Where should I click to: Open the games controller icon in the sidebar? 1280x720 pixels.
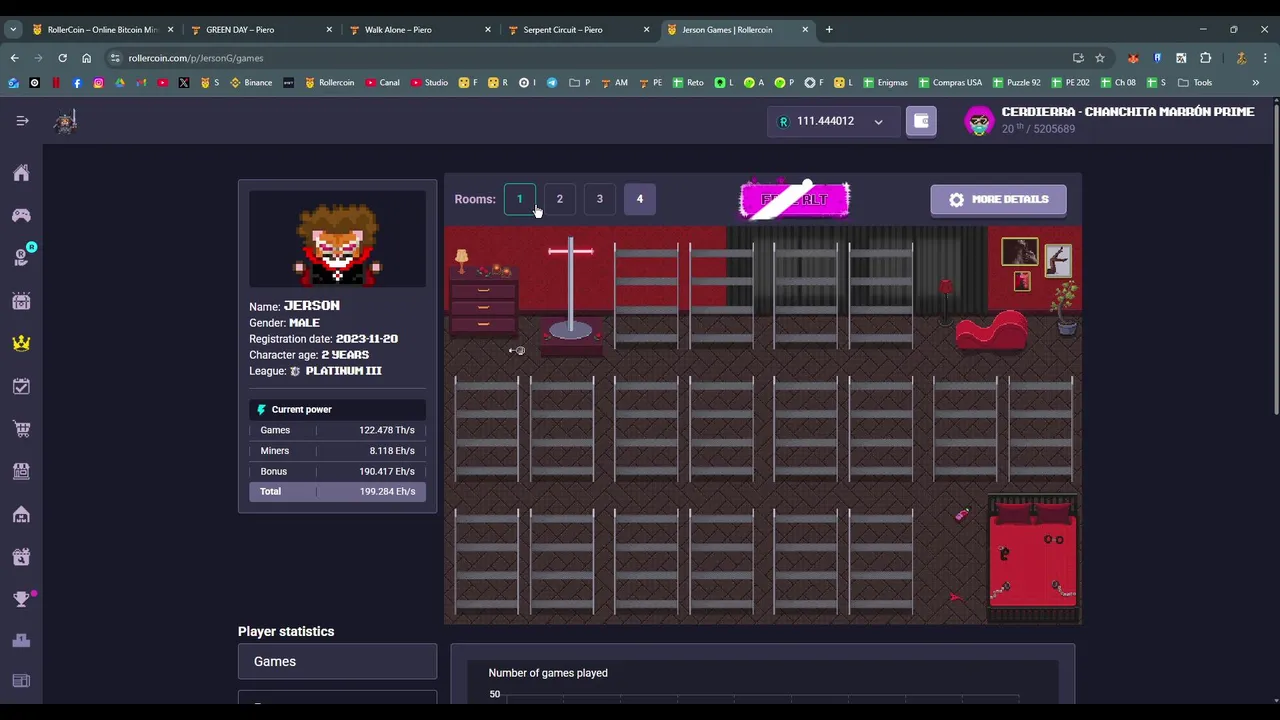21,215
